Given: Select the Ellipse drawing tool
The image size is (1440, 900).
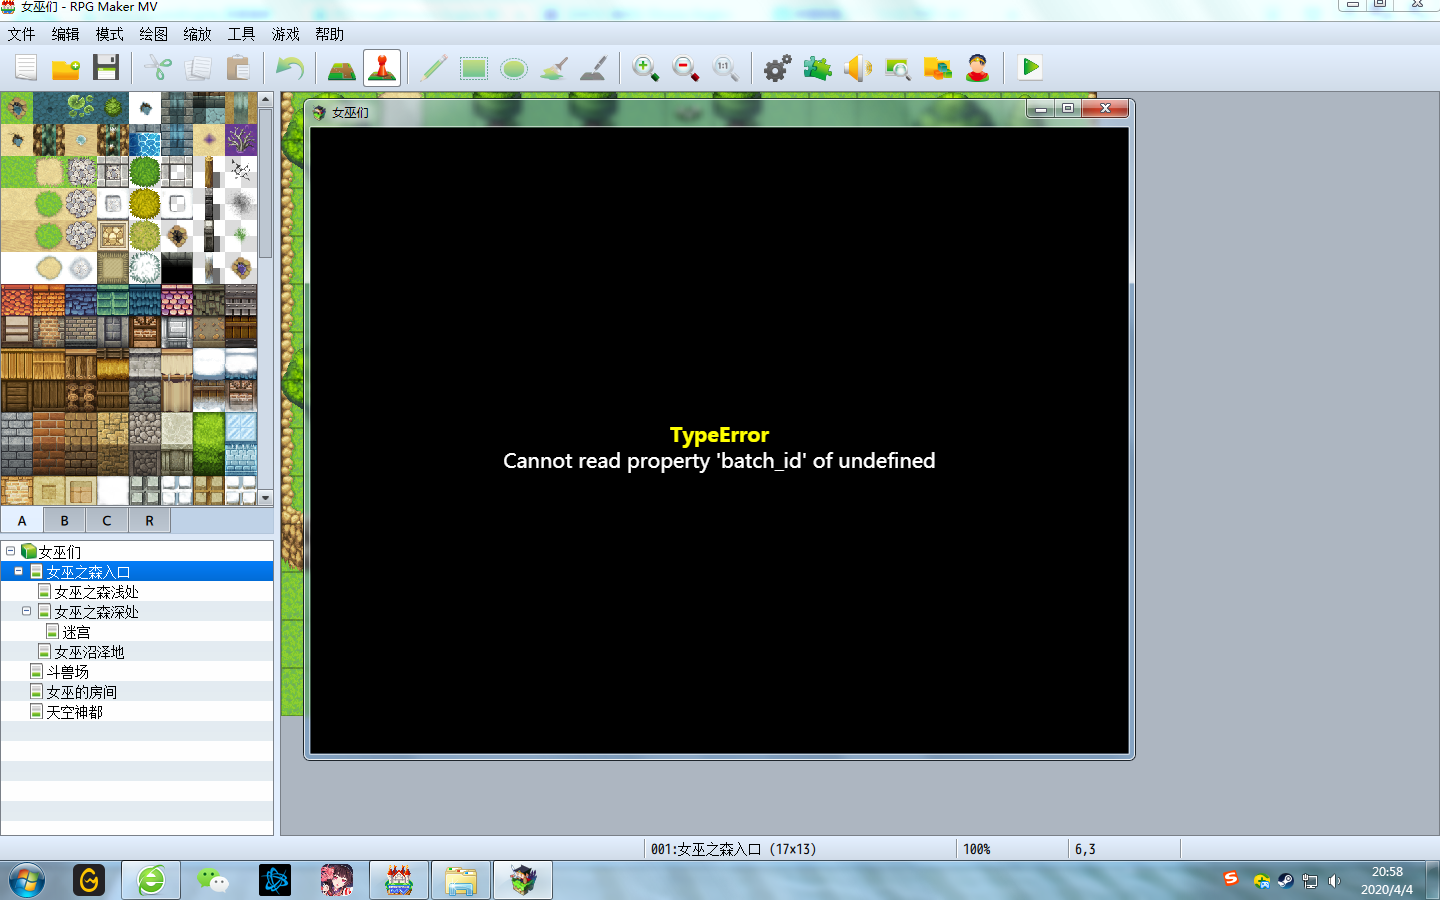Looking at the screenshot, I should (x=514, y=68).
